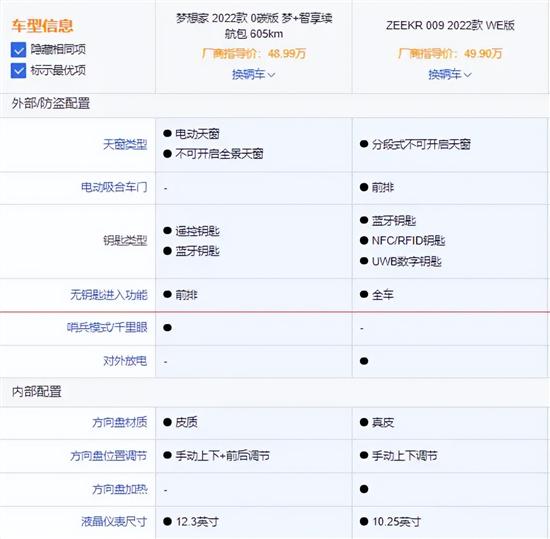
Task: Click the 手动上下+前后调节 value
Action: 222,456
